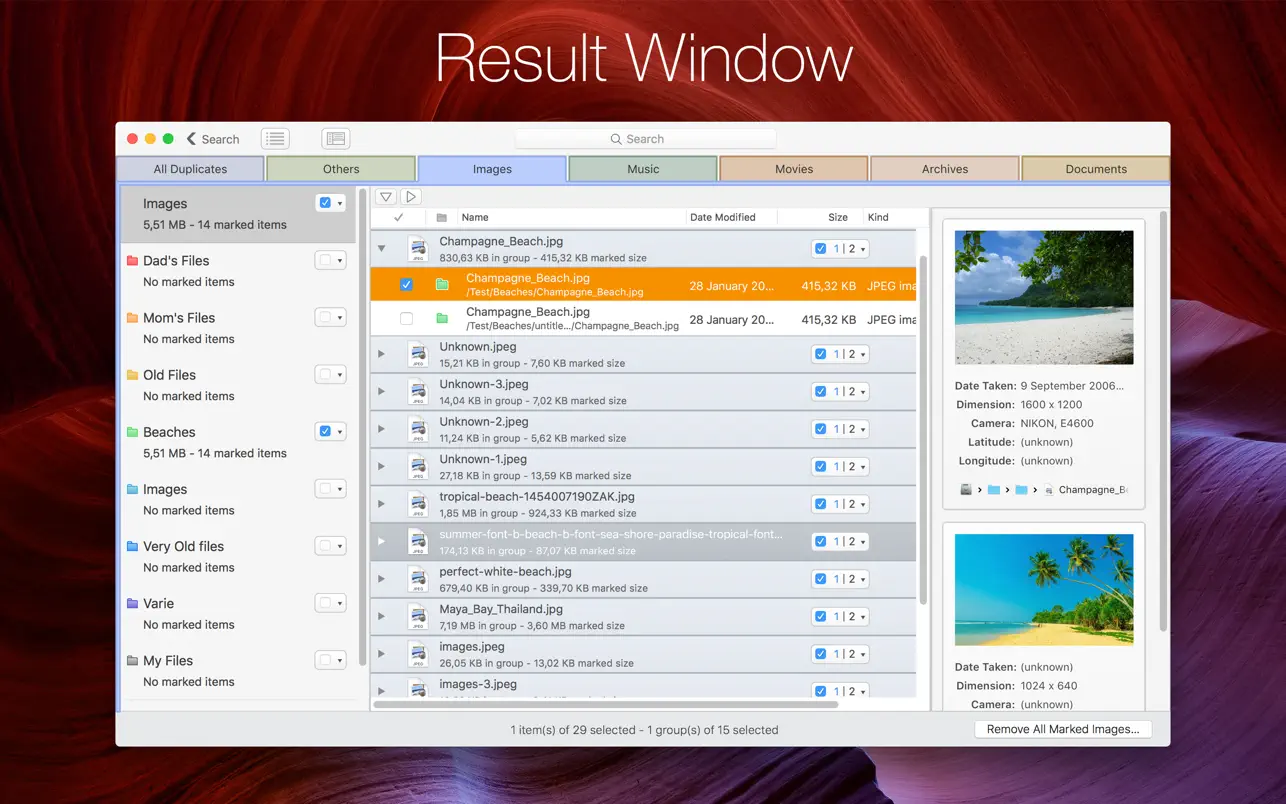Screen dimensions: 1286x804
Task: Click the red Dad's Files folder icon
Action: coord(132,261)
